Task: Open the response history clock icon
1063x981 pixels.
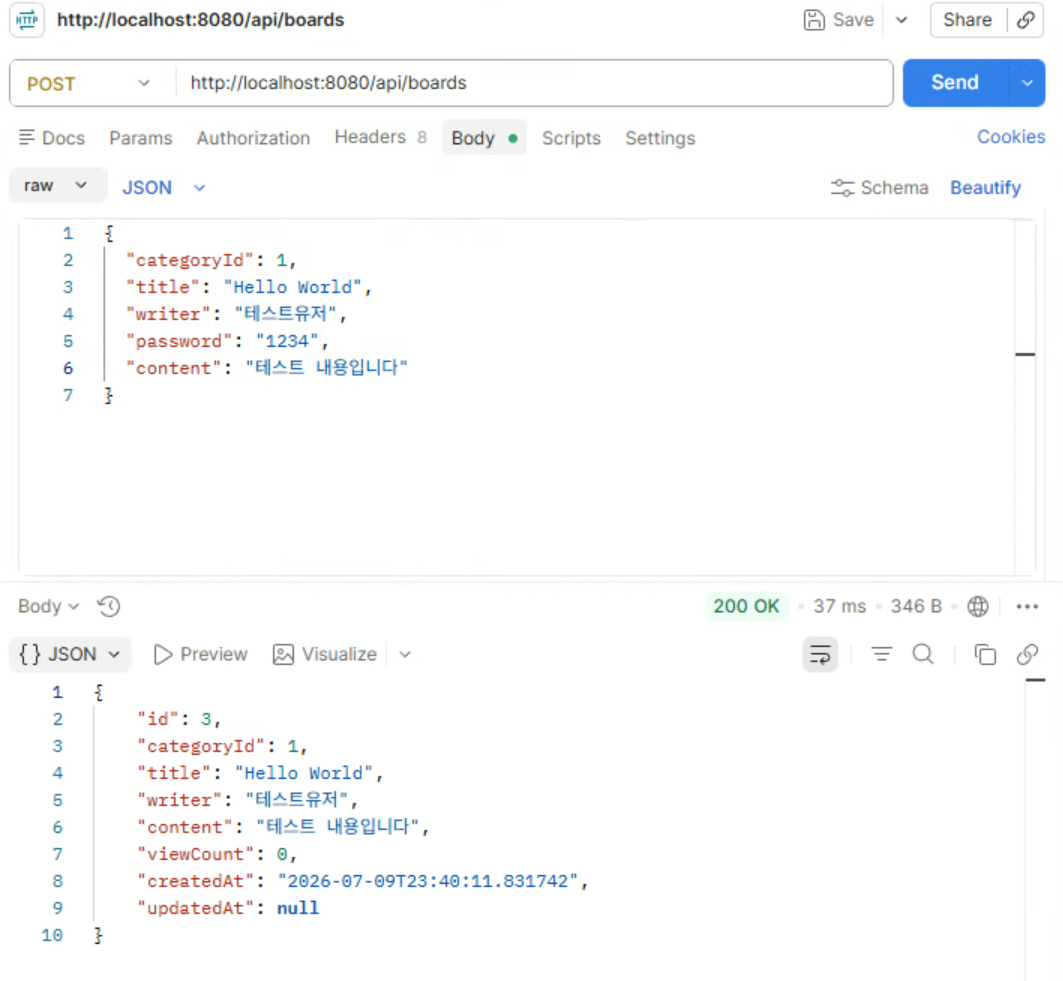Action: (x=108, y=606)
